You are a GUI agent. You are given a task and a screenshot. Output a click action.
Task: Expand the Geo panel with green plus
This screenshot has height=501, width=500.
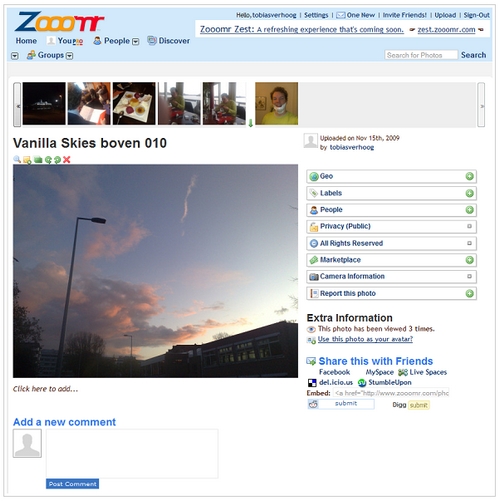469,176
